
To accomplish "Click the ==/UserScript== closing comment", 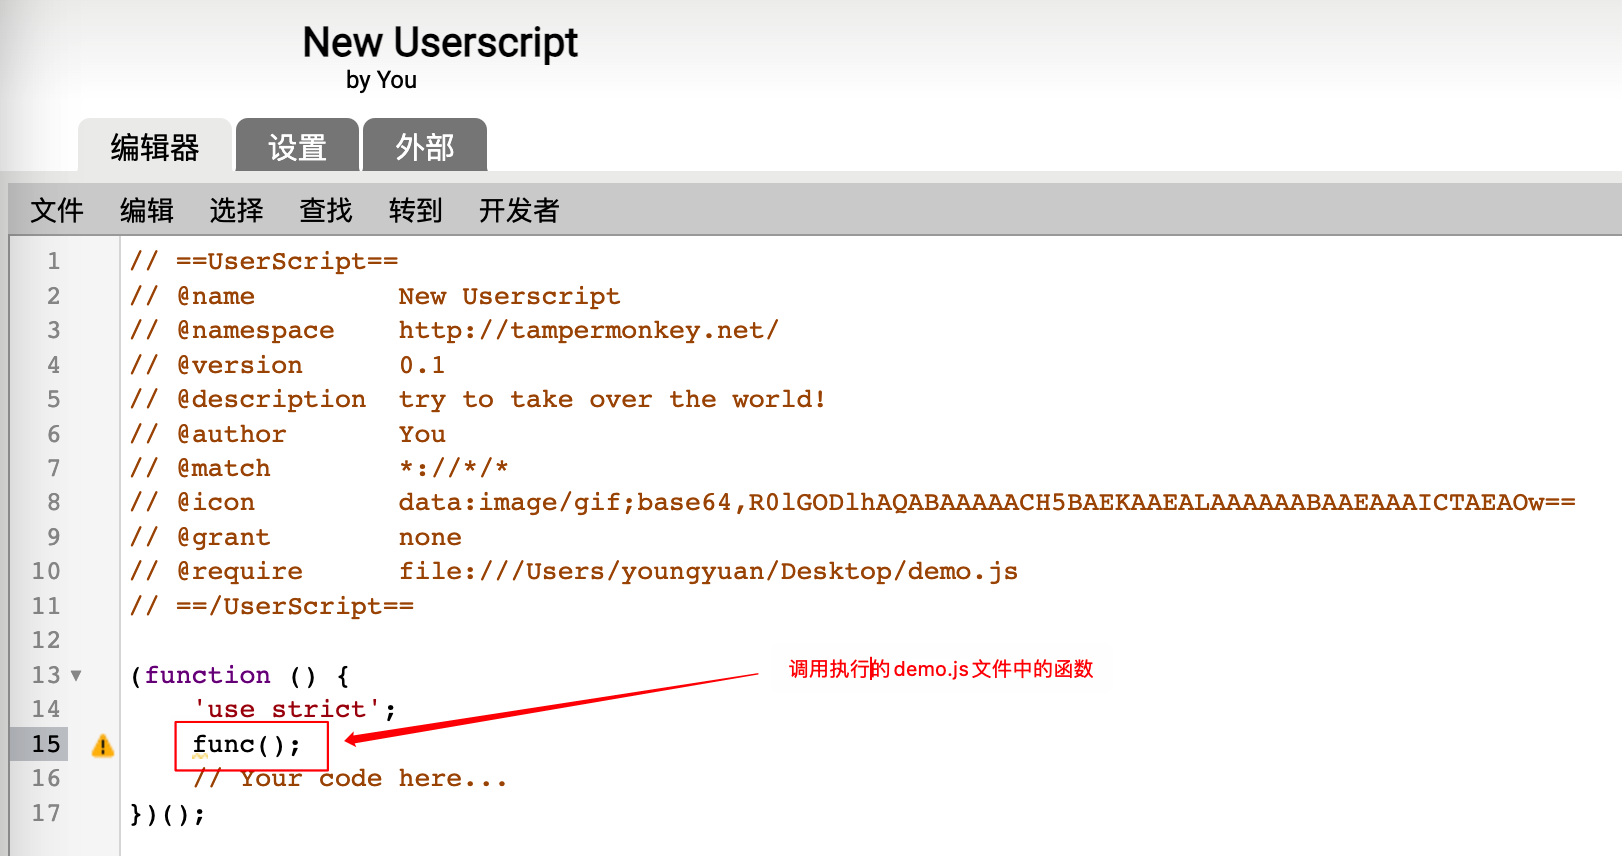I will pos(272,607).
